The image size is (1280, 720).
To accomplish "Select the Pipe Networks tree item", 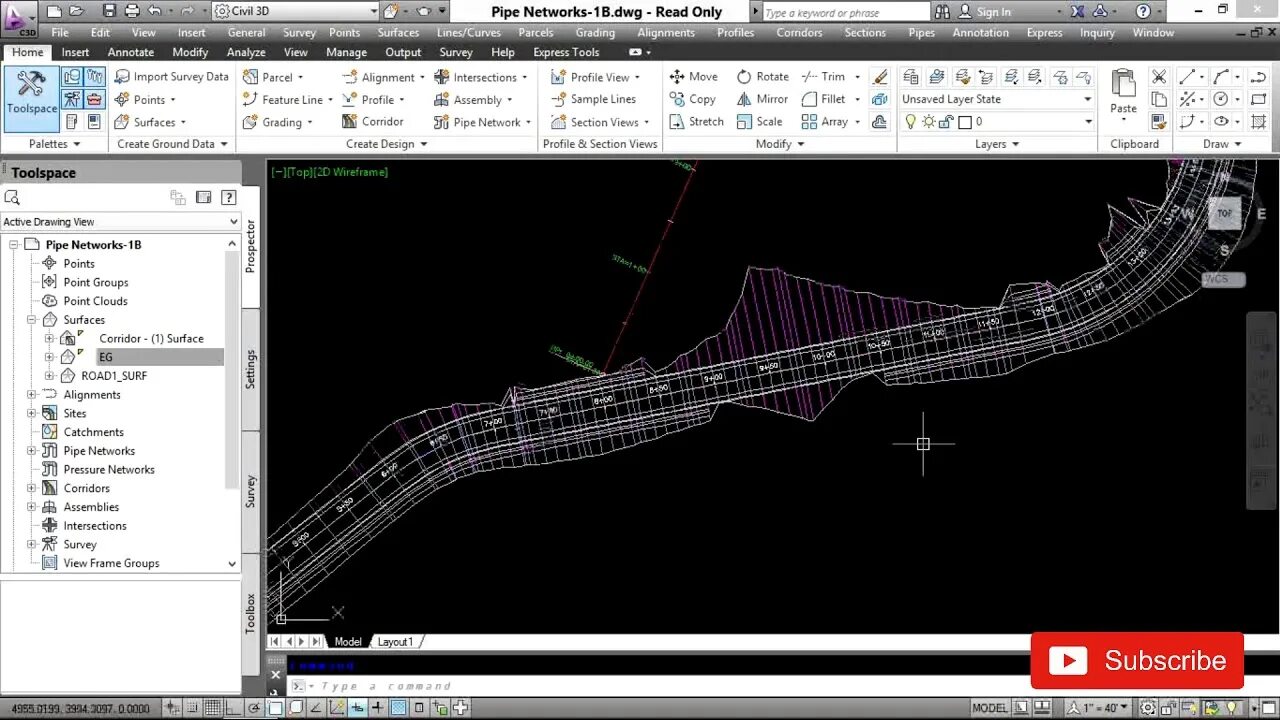I will click(x=99, y=451).
